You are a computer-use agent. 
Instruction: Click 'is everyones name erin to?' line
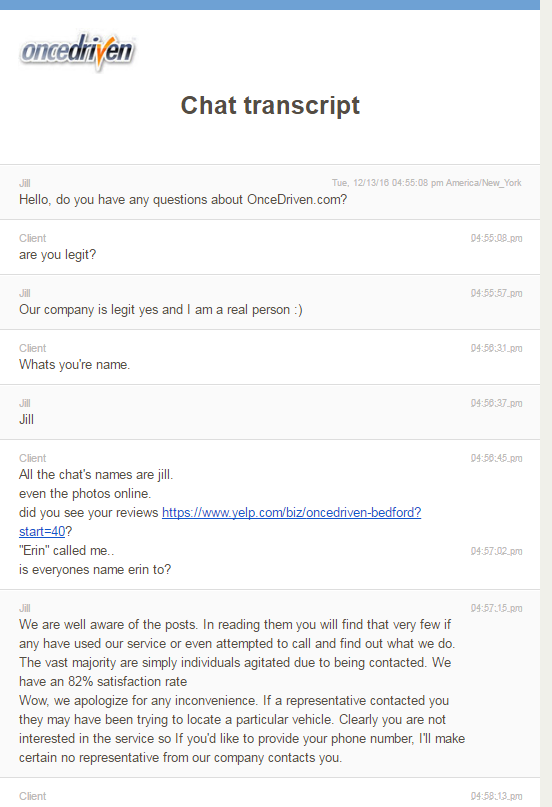[x=95, y=570]
